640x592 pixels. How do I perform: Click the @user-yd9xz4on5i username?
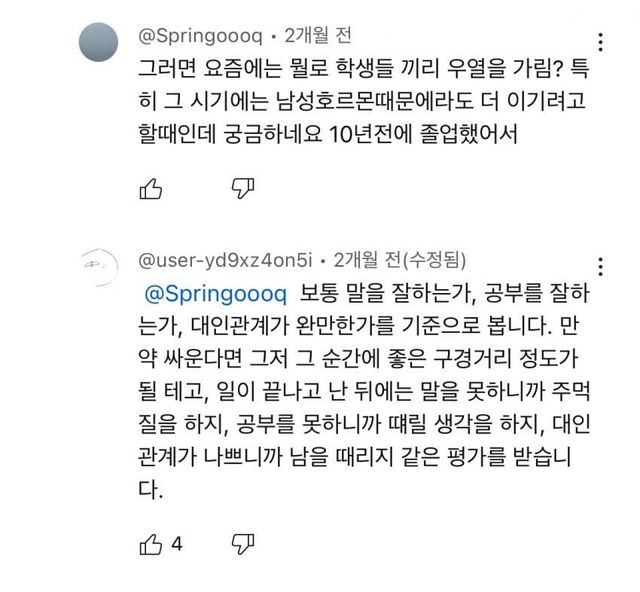click(227, 261)
